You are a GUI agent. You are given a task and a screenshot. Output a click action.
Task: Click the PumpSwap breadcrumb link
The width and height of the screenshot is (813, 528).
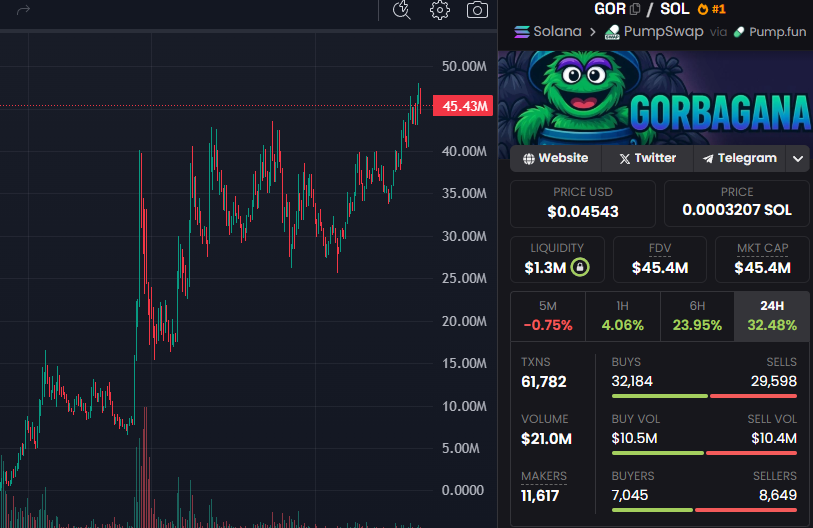664,32
